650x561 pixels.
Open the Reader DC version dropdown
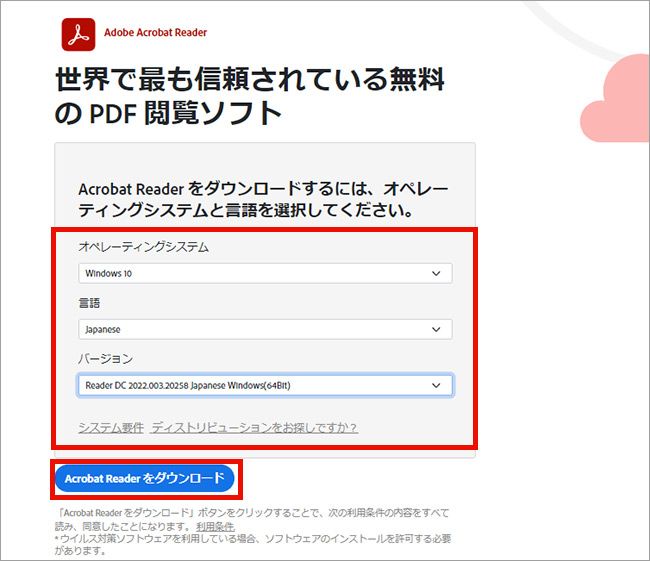point(265,385)
